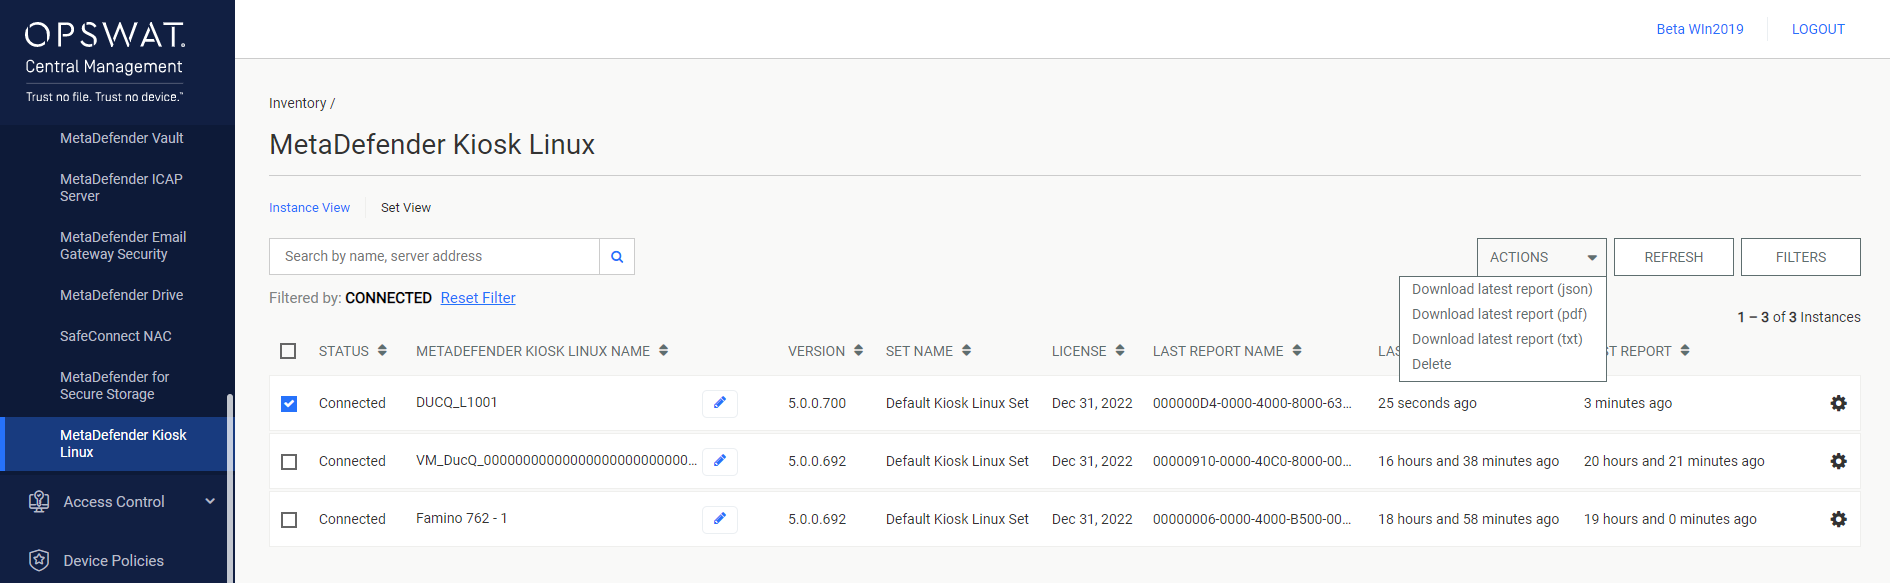The width and height of the screenshot is (1890, 583).
Task: Click the '19 hours and 0 minutes ago' cell
Action: (1670, 519)
